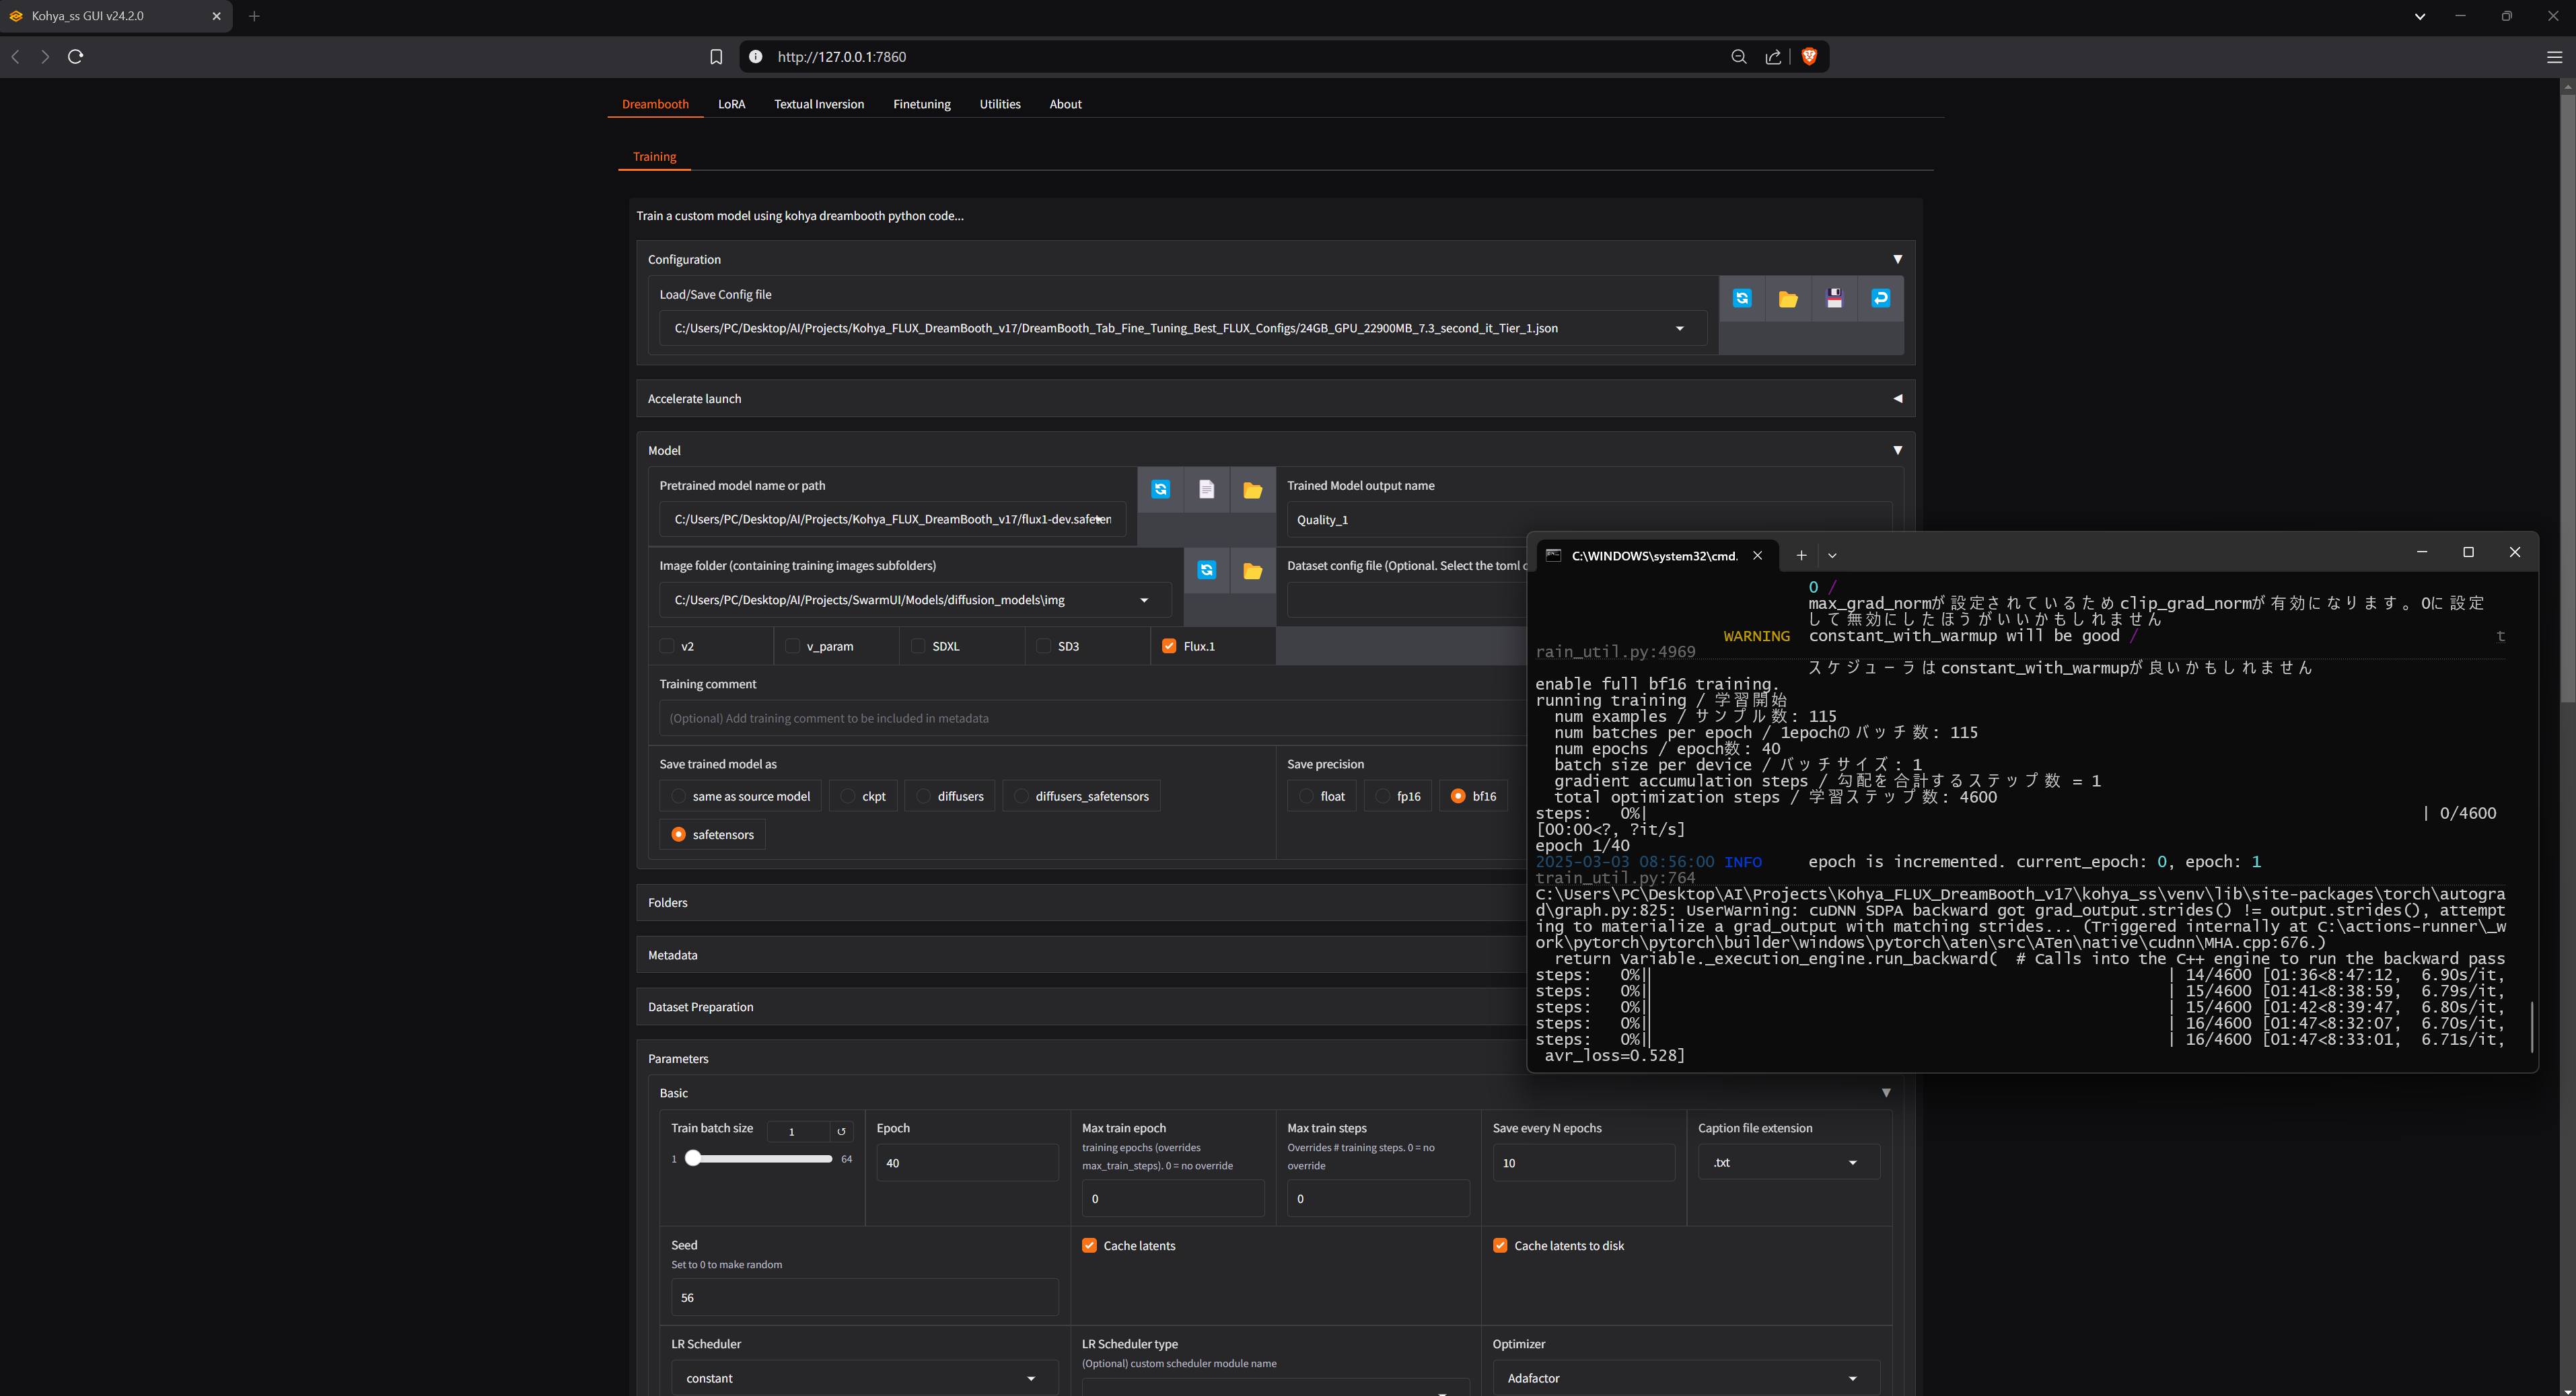Click Brave Shields icon in address bar
The image size is (2576, 1396).
click(x=1808, y=57)
